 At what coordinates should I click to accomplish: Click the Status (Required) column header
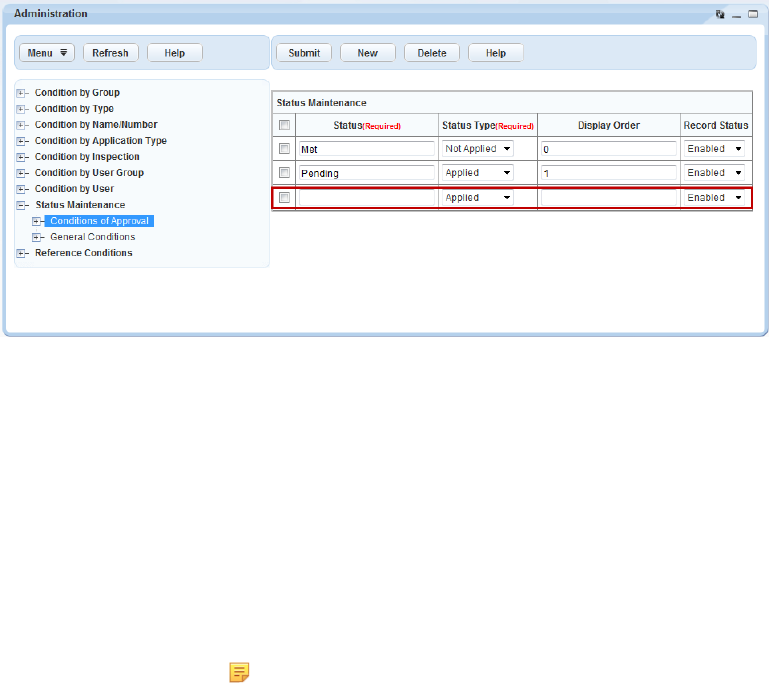pyautogui.click(x=367, y=126)
